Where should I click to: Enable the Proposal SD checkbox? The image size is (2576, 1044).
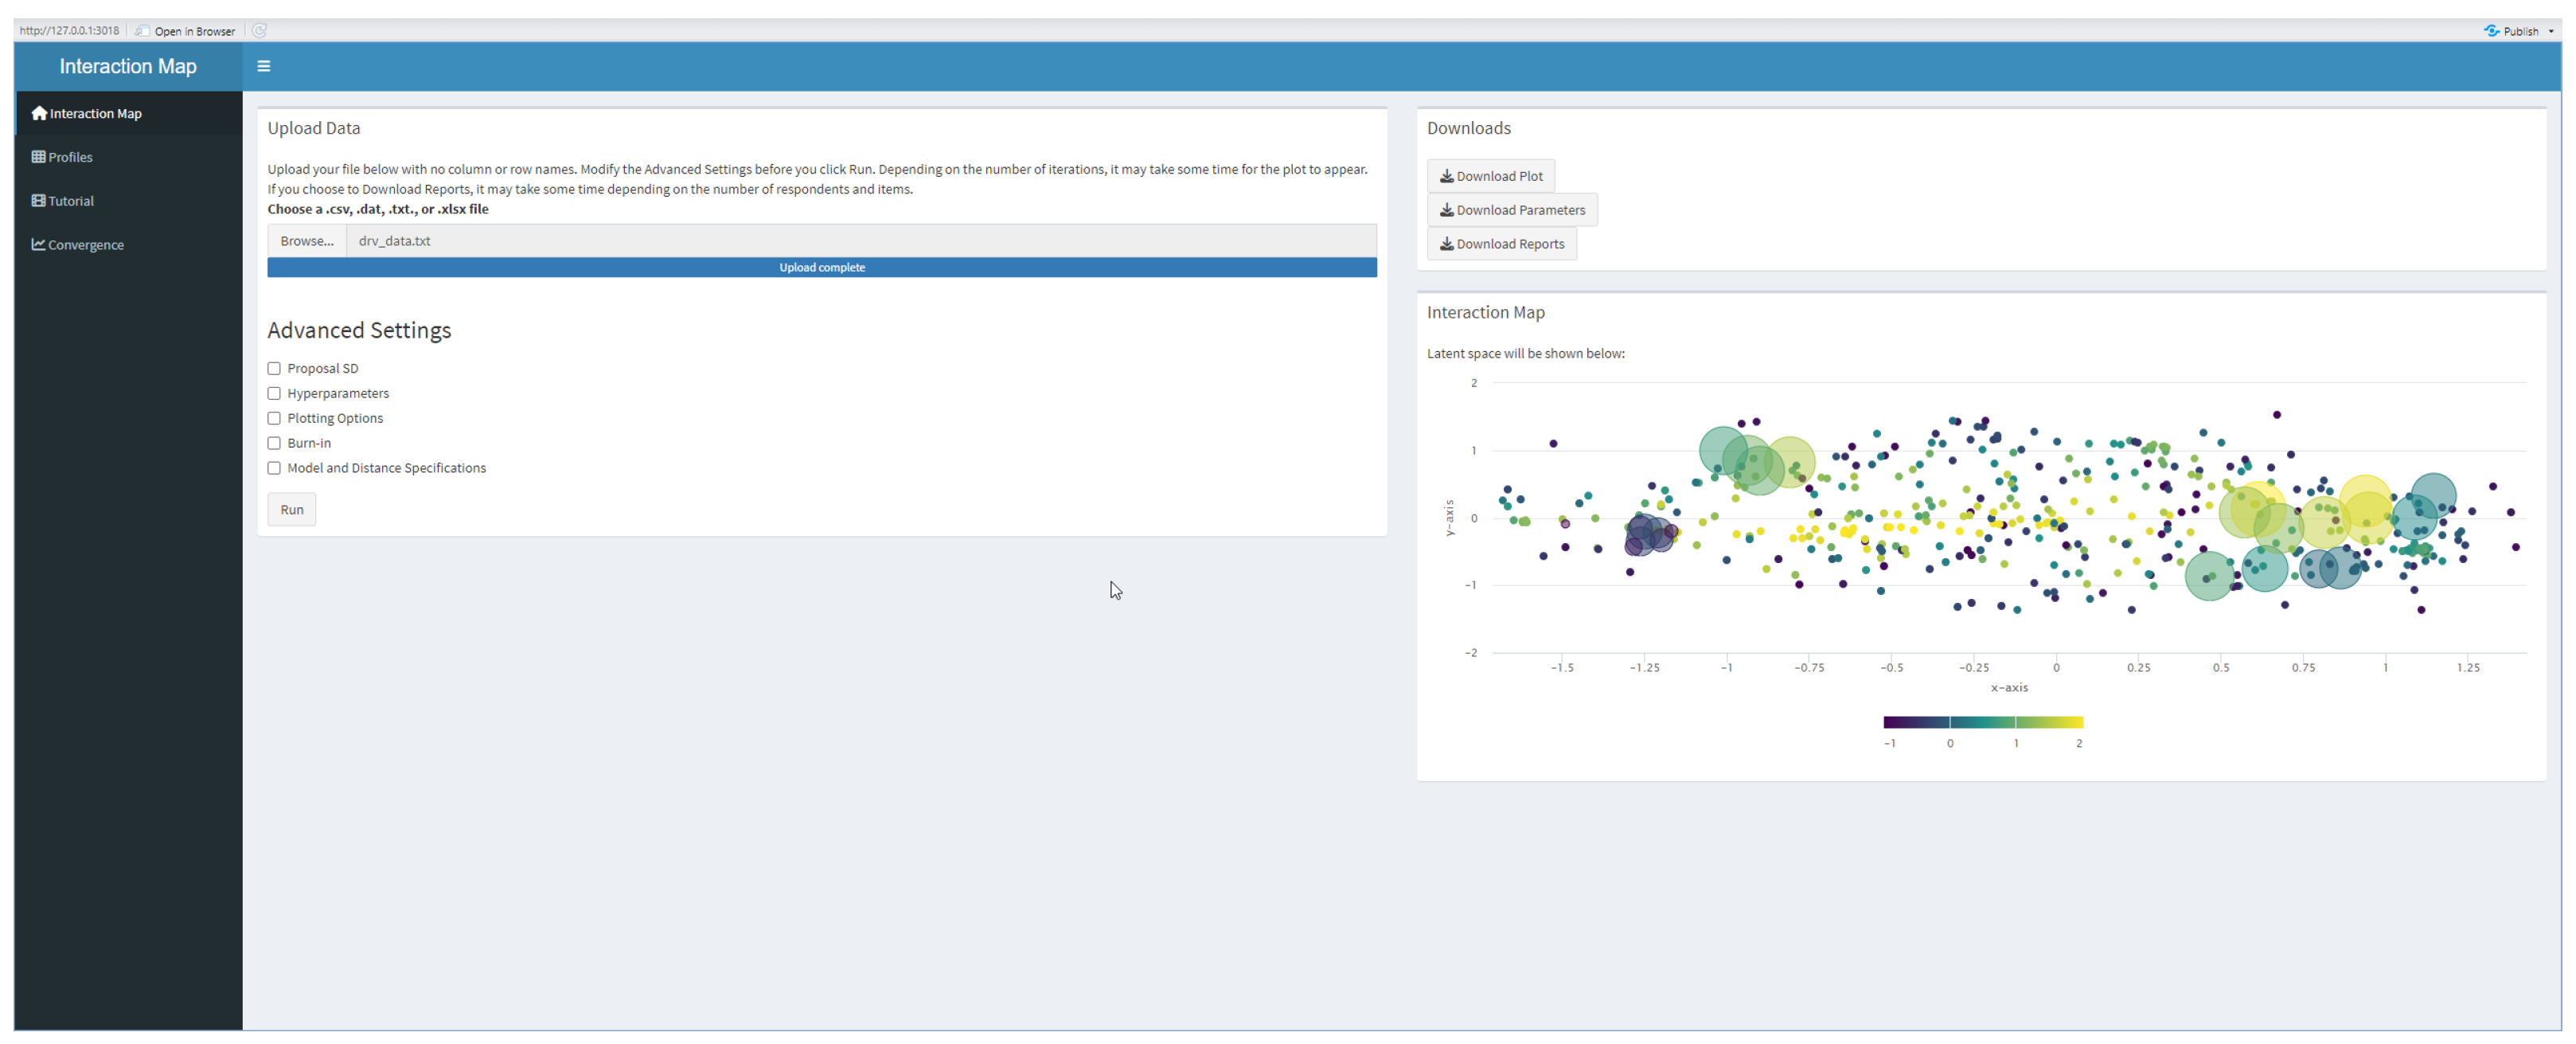[x=274, y=369]
